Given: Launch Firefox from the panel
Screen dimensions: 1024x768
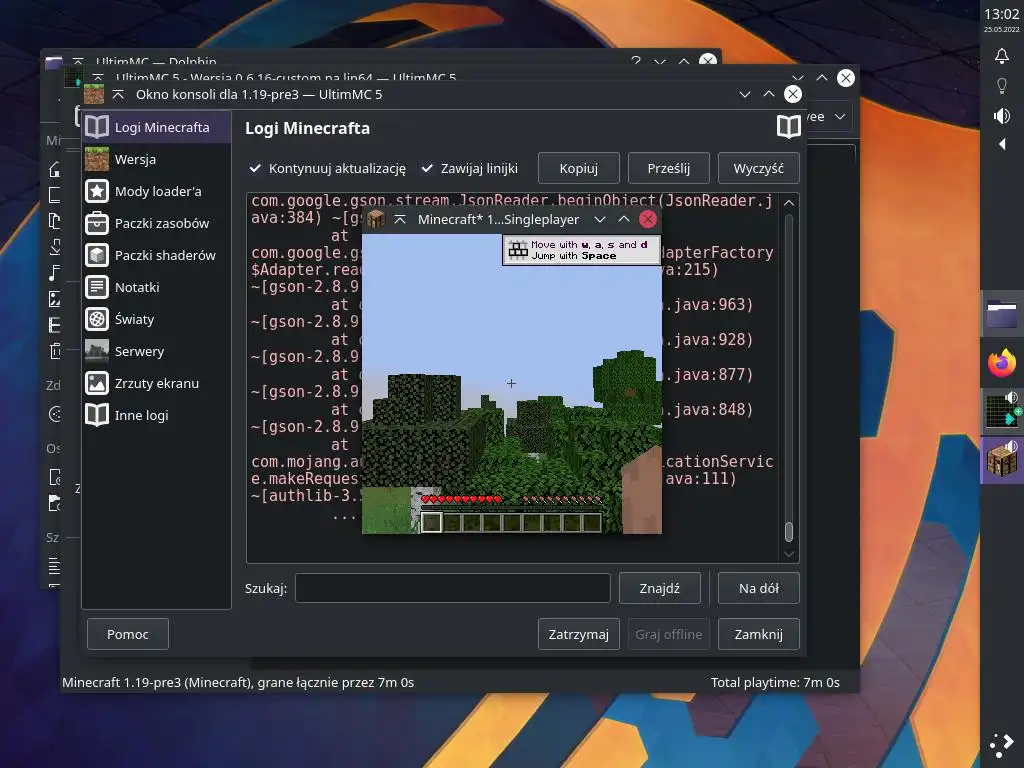Looking at the screenshot, I should [x=1002, y=363].
